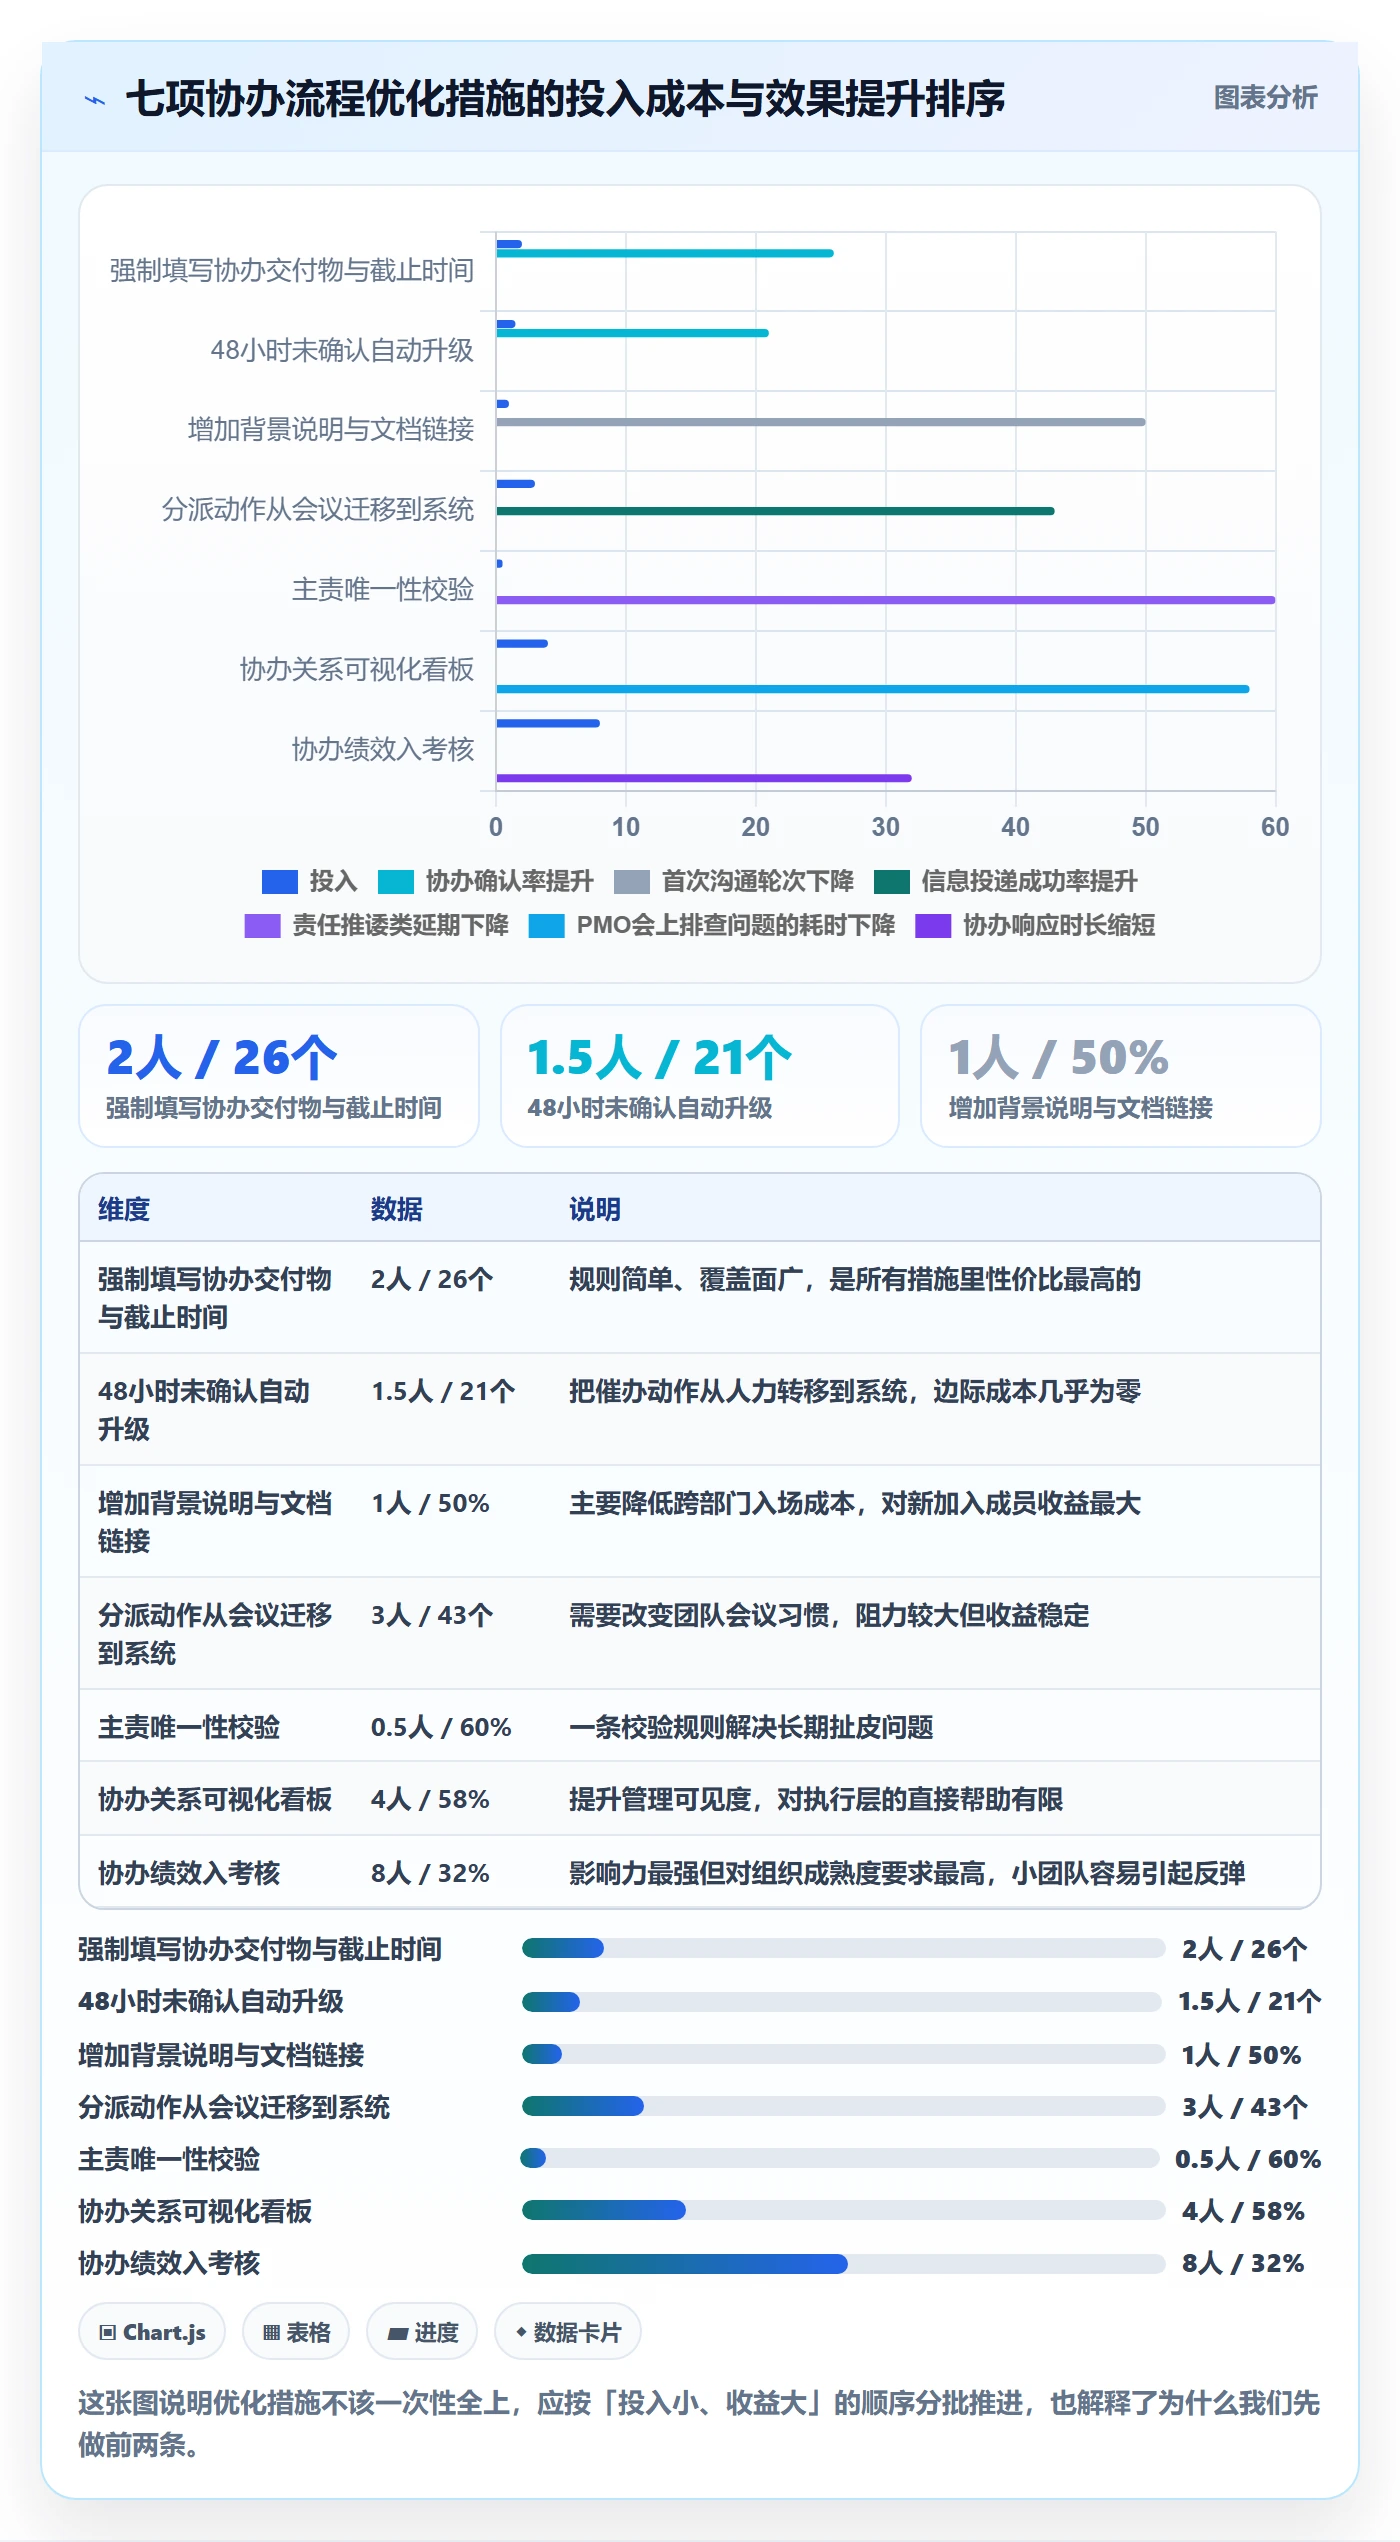Click the summary paragraph at the bottom
1400x2542 pixels.
(x=699, y=2423)
